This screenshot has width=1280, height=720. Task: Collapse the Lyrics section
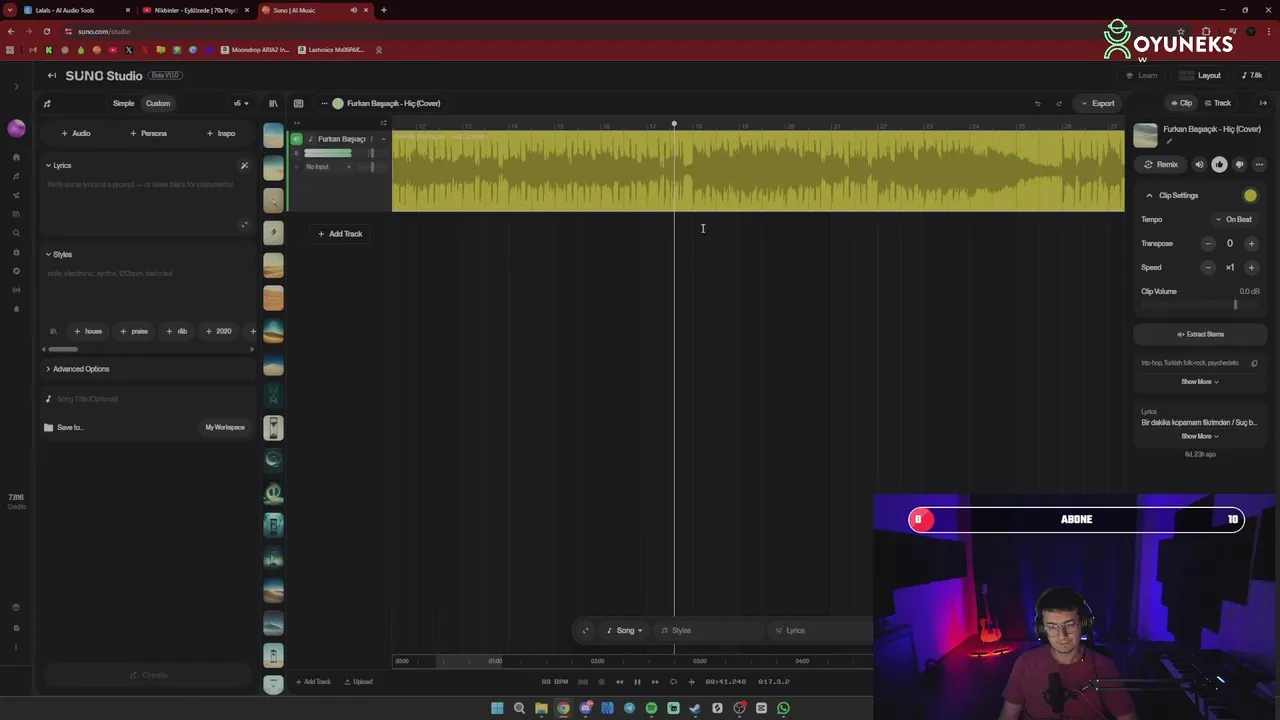(58, 165)
